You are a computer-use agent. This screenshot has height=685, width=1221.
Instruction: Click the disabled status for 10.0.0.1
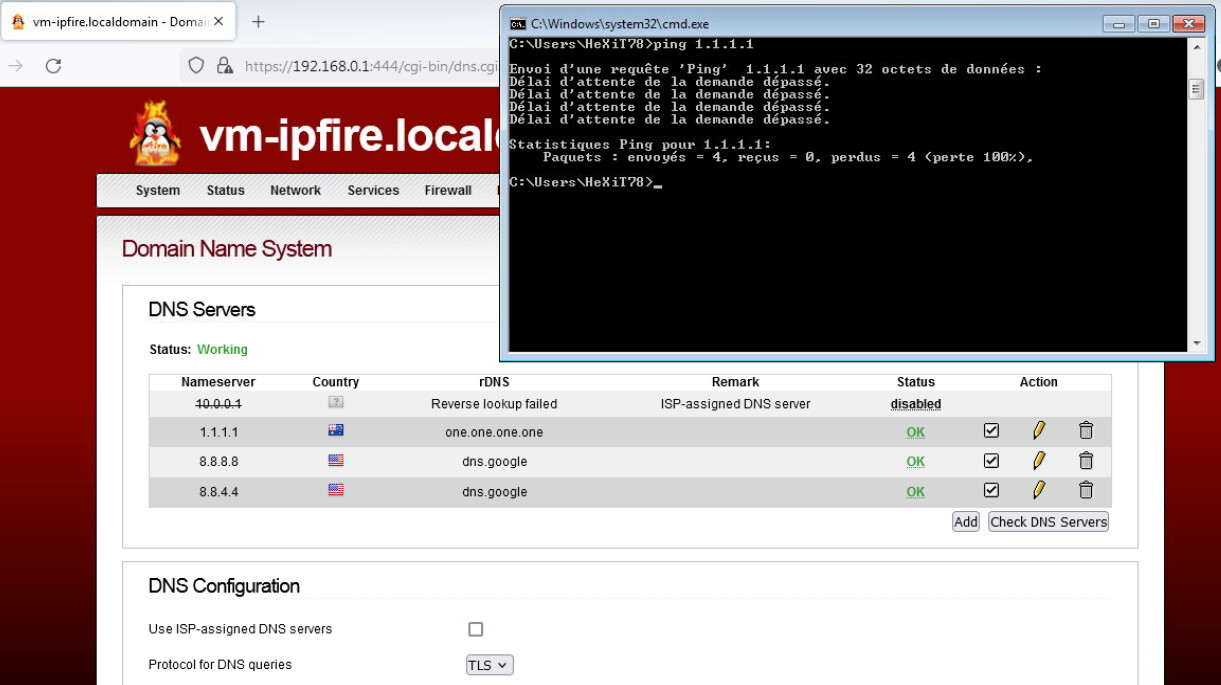(916, 404)
